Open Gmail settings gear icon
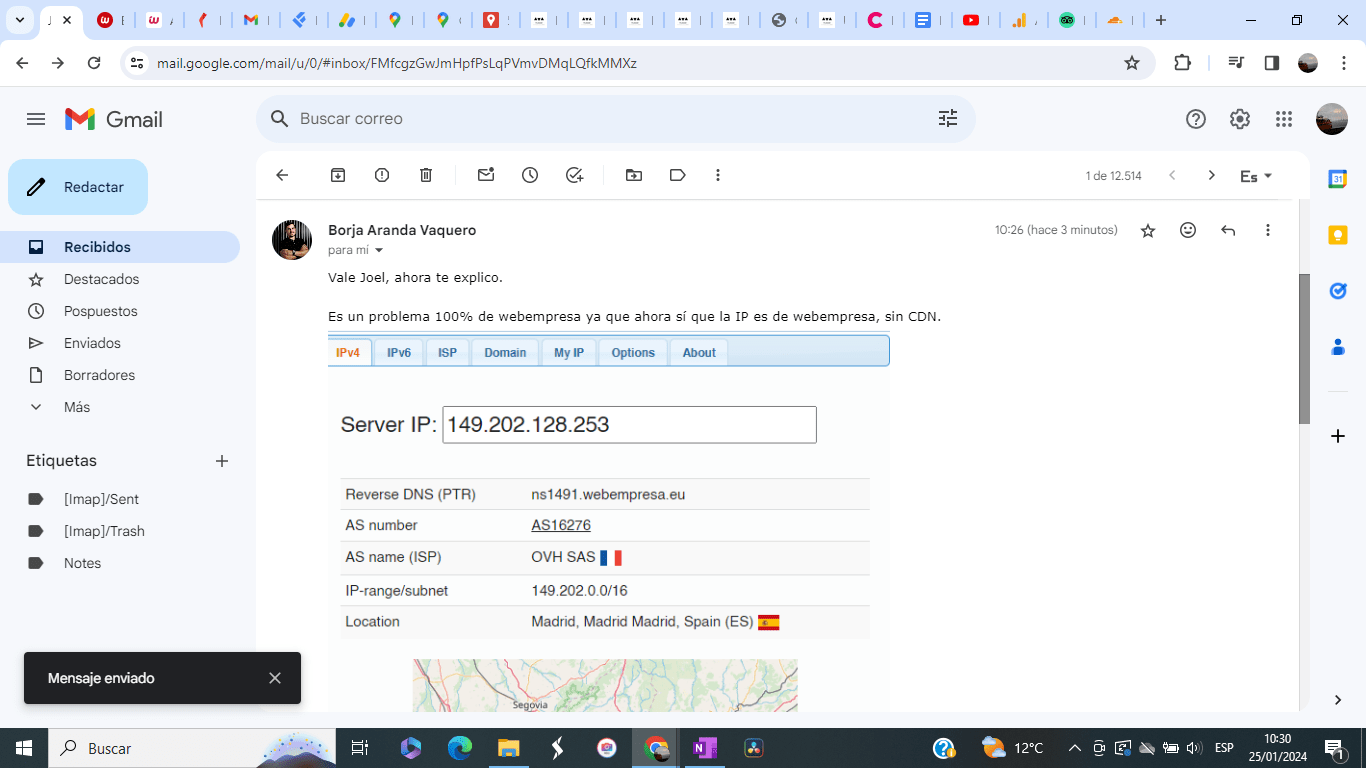The height and width of the screenshot is (768, 1366). (x=1240, y=119)
